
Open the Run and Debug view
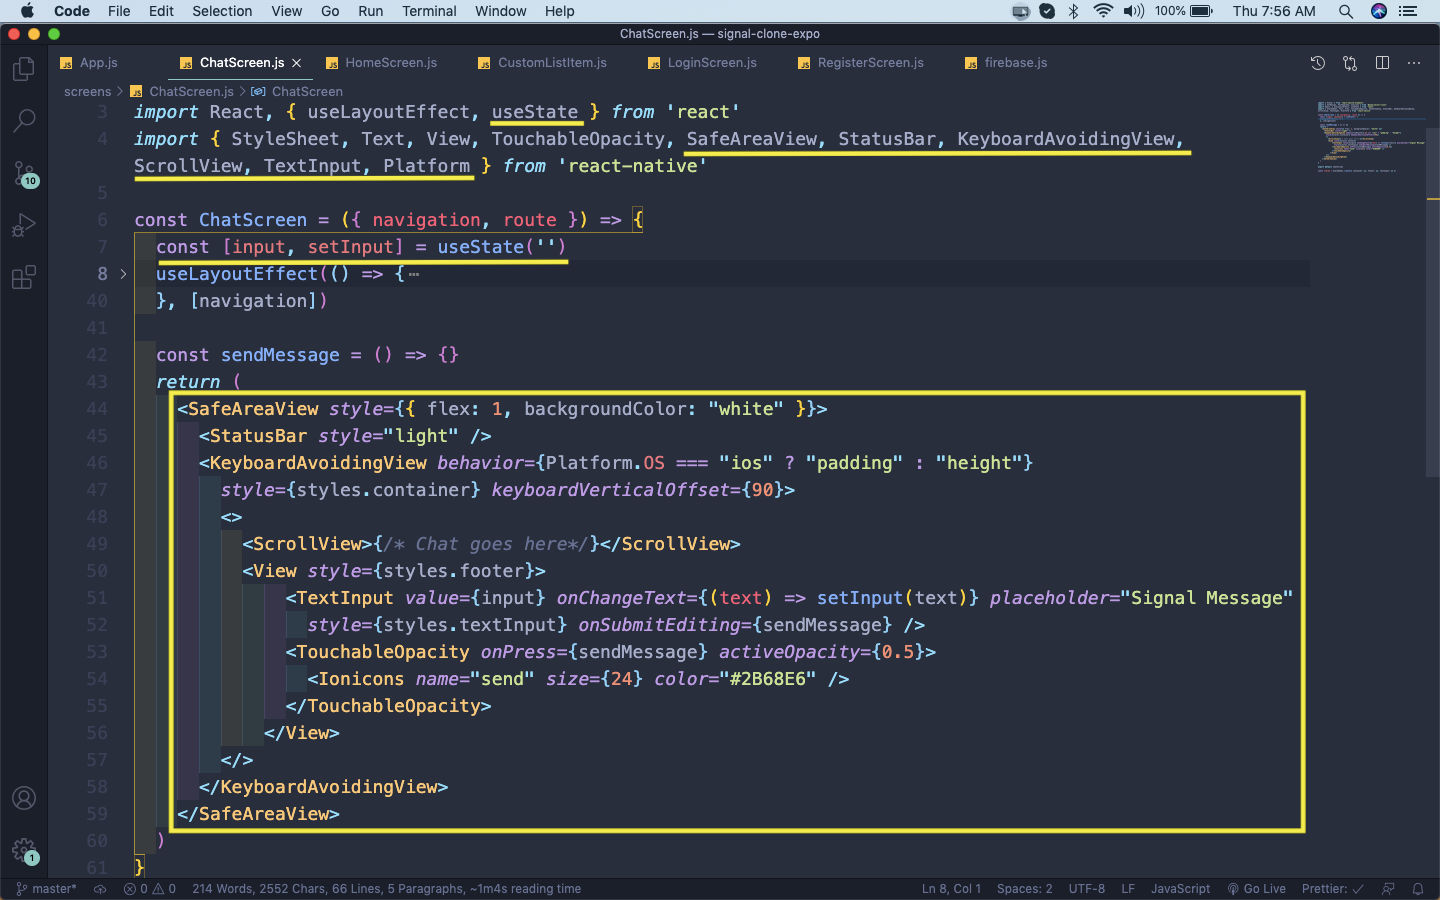pyautogui.click(x=24, y=226)
